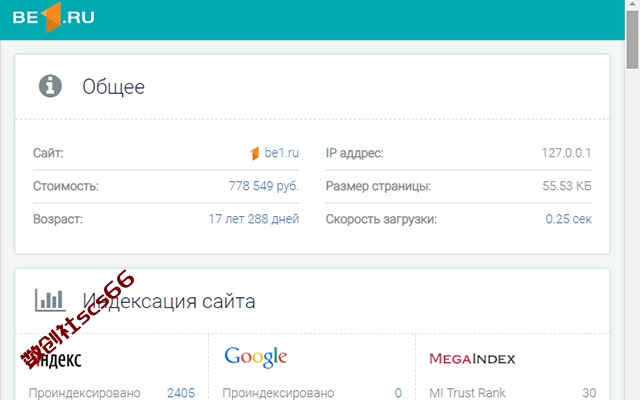Viewport: 640px width, 400px height.
Task: Open the be1.ru site link
Action: point(282,153)
